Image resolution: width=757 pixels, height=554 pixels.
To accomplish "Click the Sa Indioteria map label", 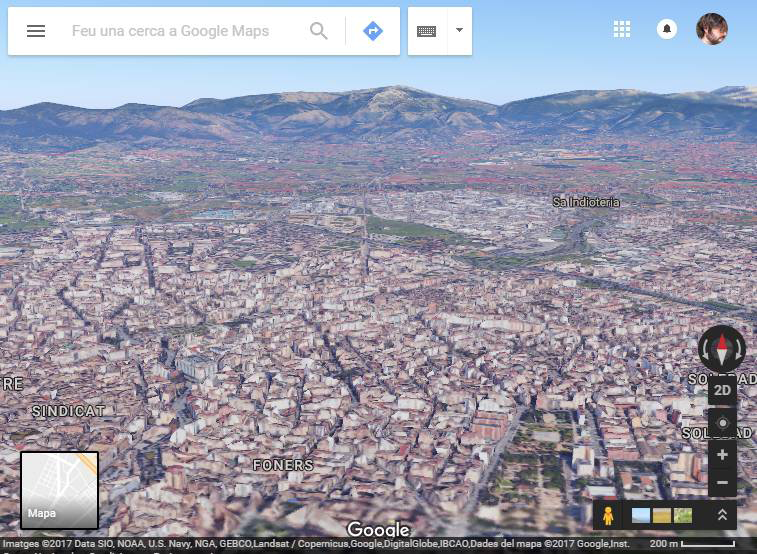I will [x=586, y=202].
